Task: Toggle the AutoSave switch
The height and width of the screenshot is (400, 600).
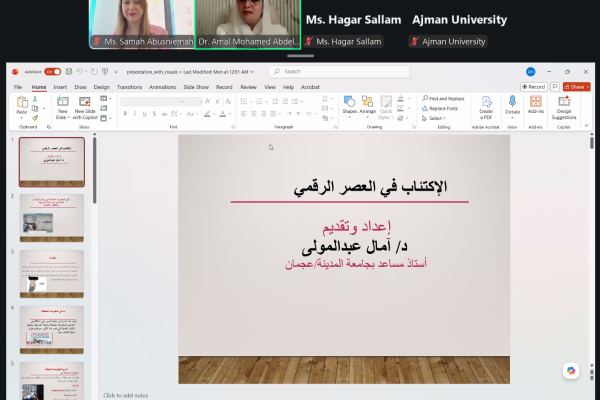Action: pyautogui.click(x=52, y=72)
